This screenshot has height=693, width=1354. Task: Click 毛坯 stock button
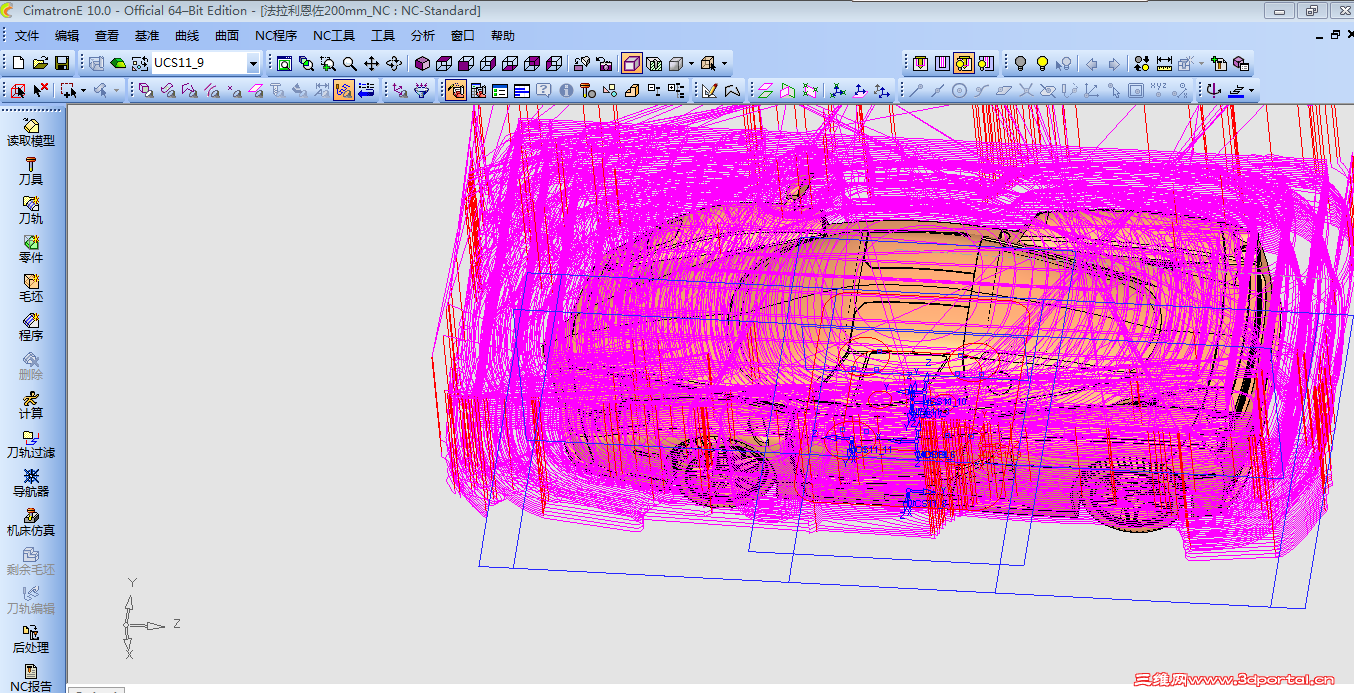[31, 288]
